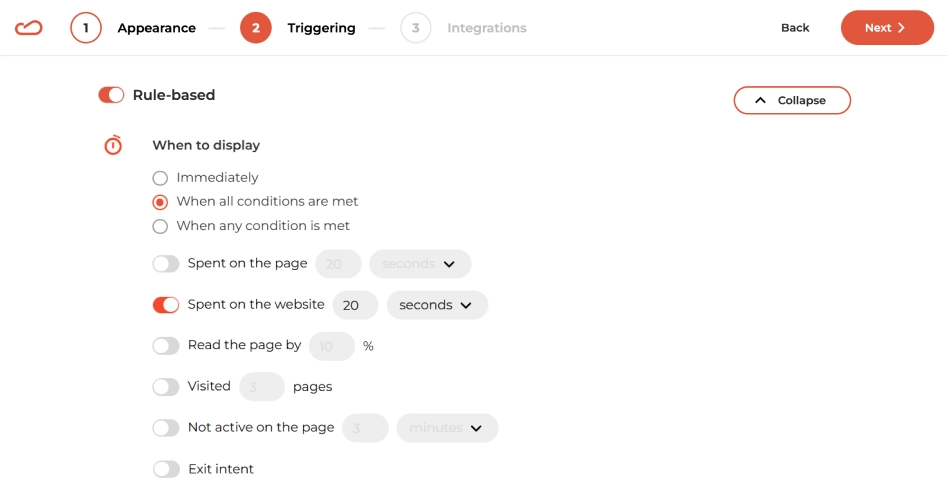Switch to the Appearance step tab
This screenshot has width=948, height=500.
point(157,28)
